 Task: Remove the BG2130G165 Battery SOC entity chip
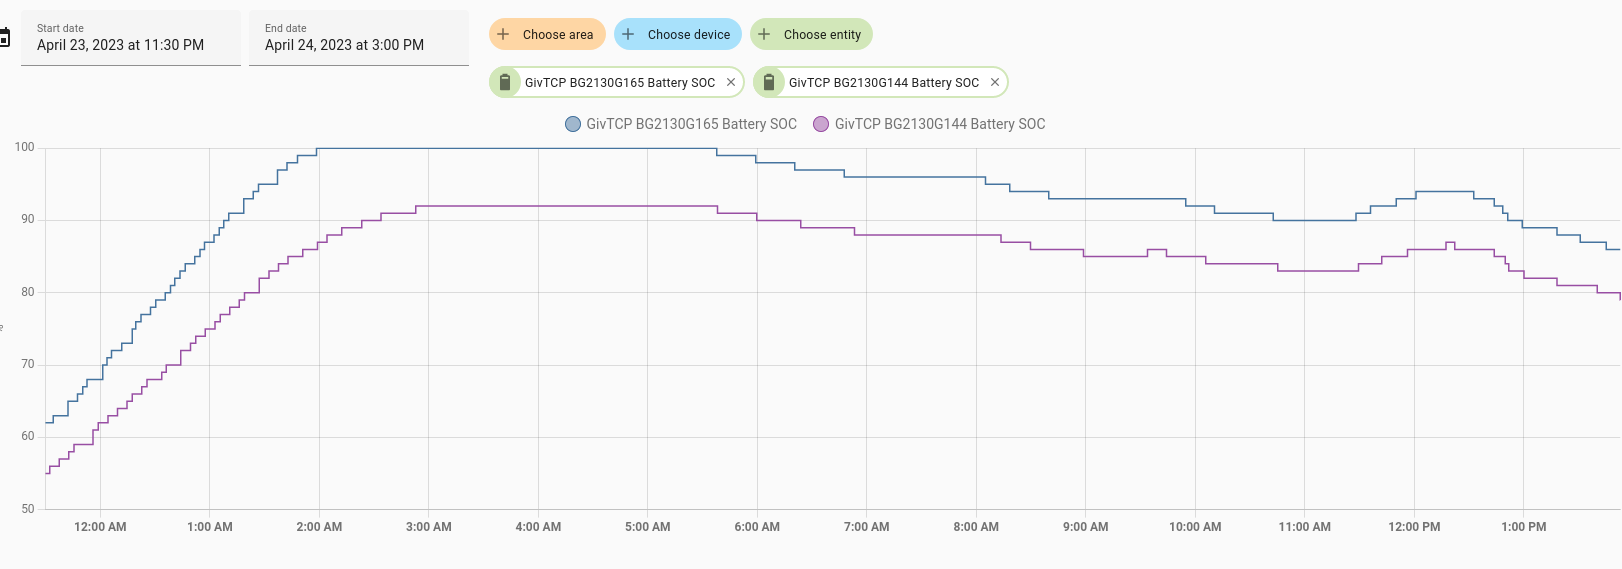[731, 82]
